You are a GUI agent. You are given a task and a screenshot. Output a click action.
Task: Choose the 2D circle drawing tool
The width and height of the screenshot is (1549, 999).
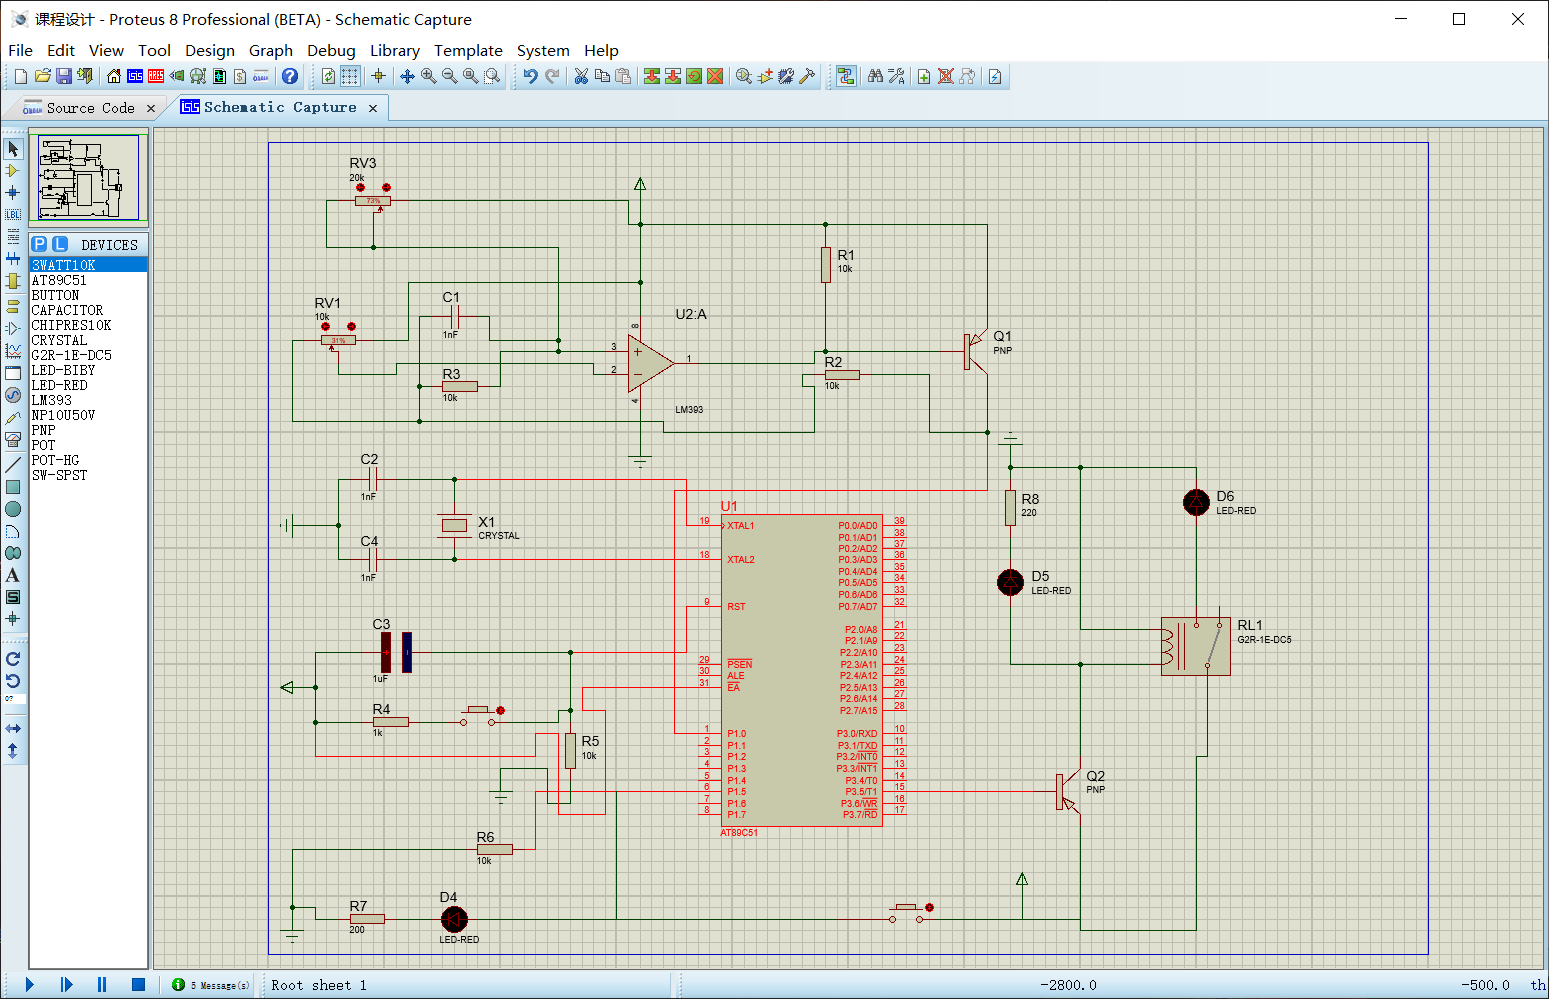[x=13, y=509]
